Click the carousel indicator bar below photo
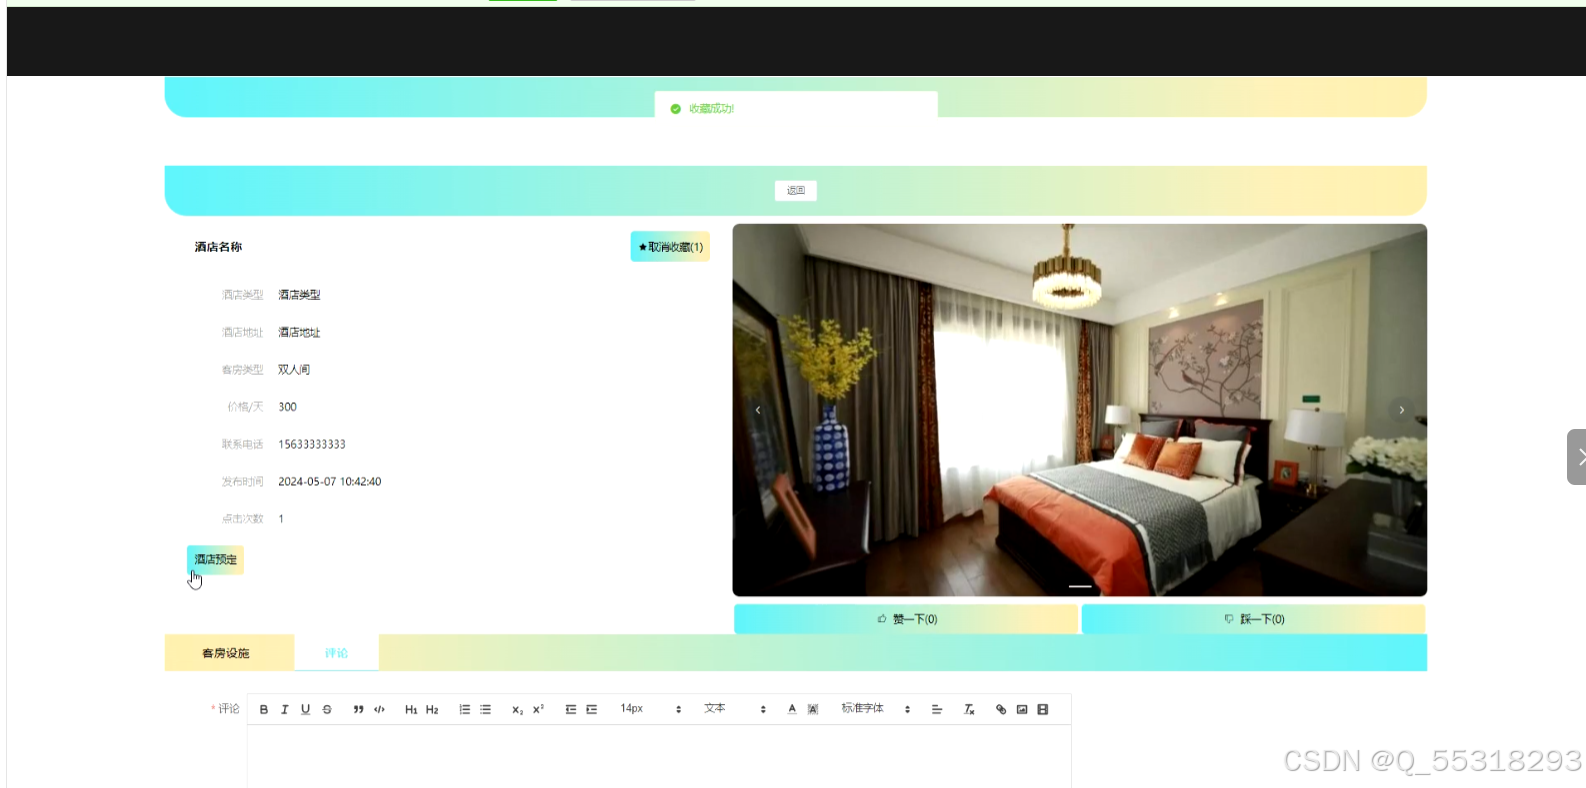 tap(1080, 586)
